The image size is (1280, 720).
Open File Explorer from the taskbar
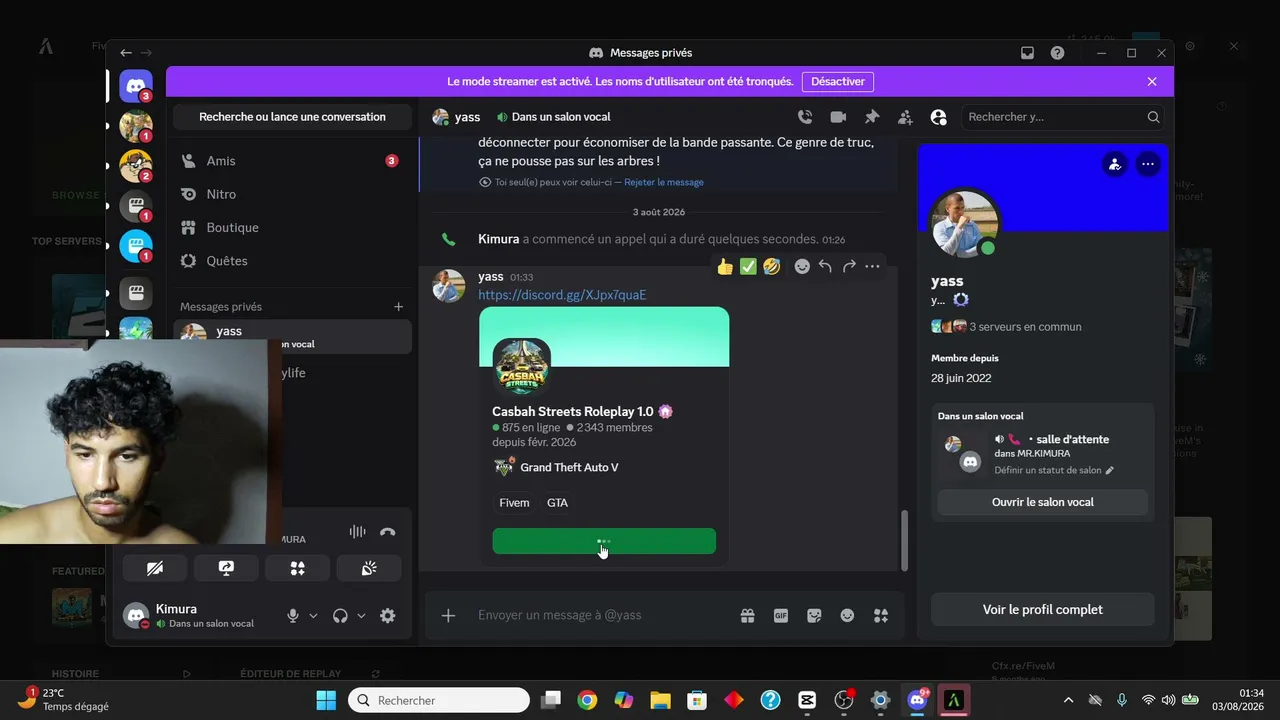660,700
